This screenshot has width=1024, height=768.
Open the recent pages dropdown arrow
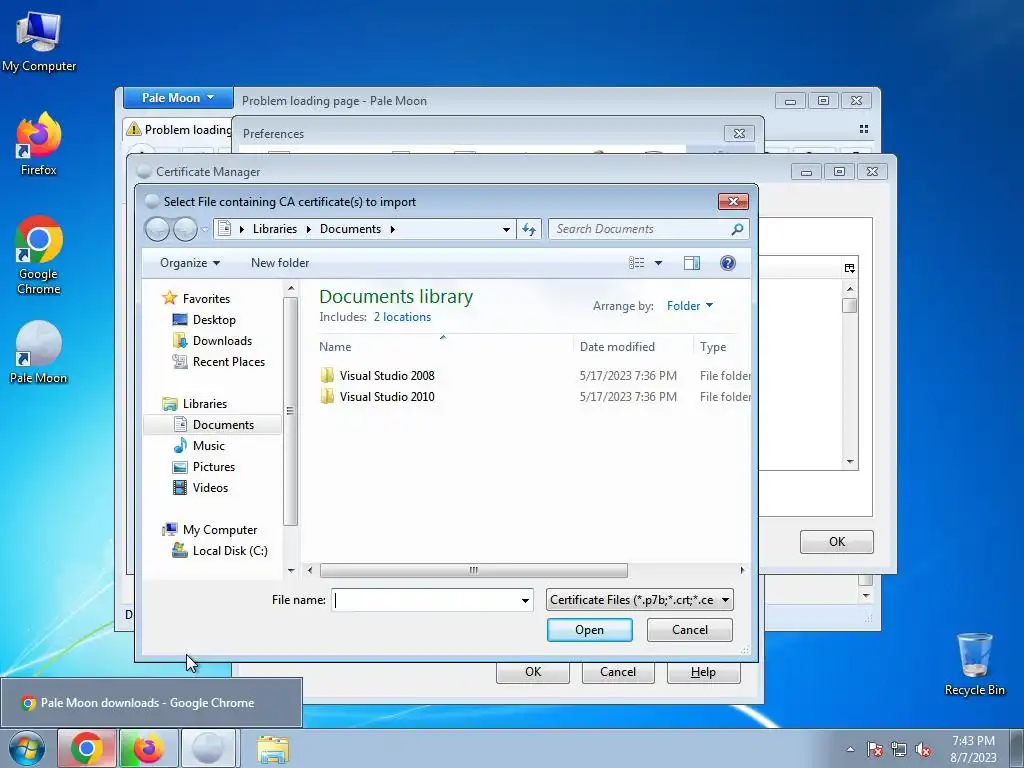pos(205,229)
